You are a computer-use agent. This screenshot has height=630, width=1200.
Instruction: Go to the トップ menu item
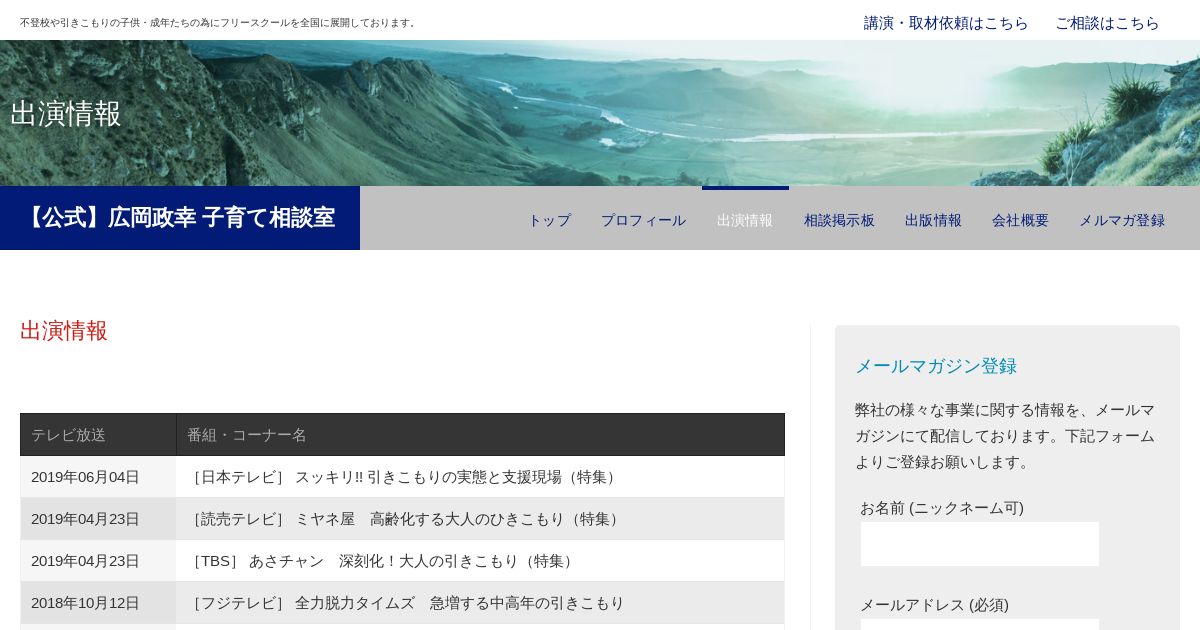click(x=549, y=220)
